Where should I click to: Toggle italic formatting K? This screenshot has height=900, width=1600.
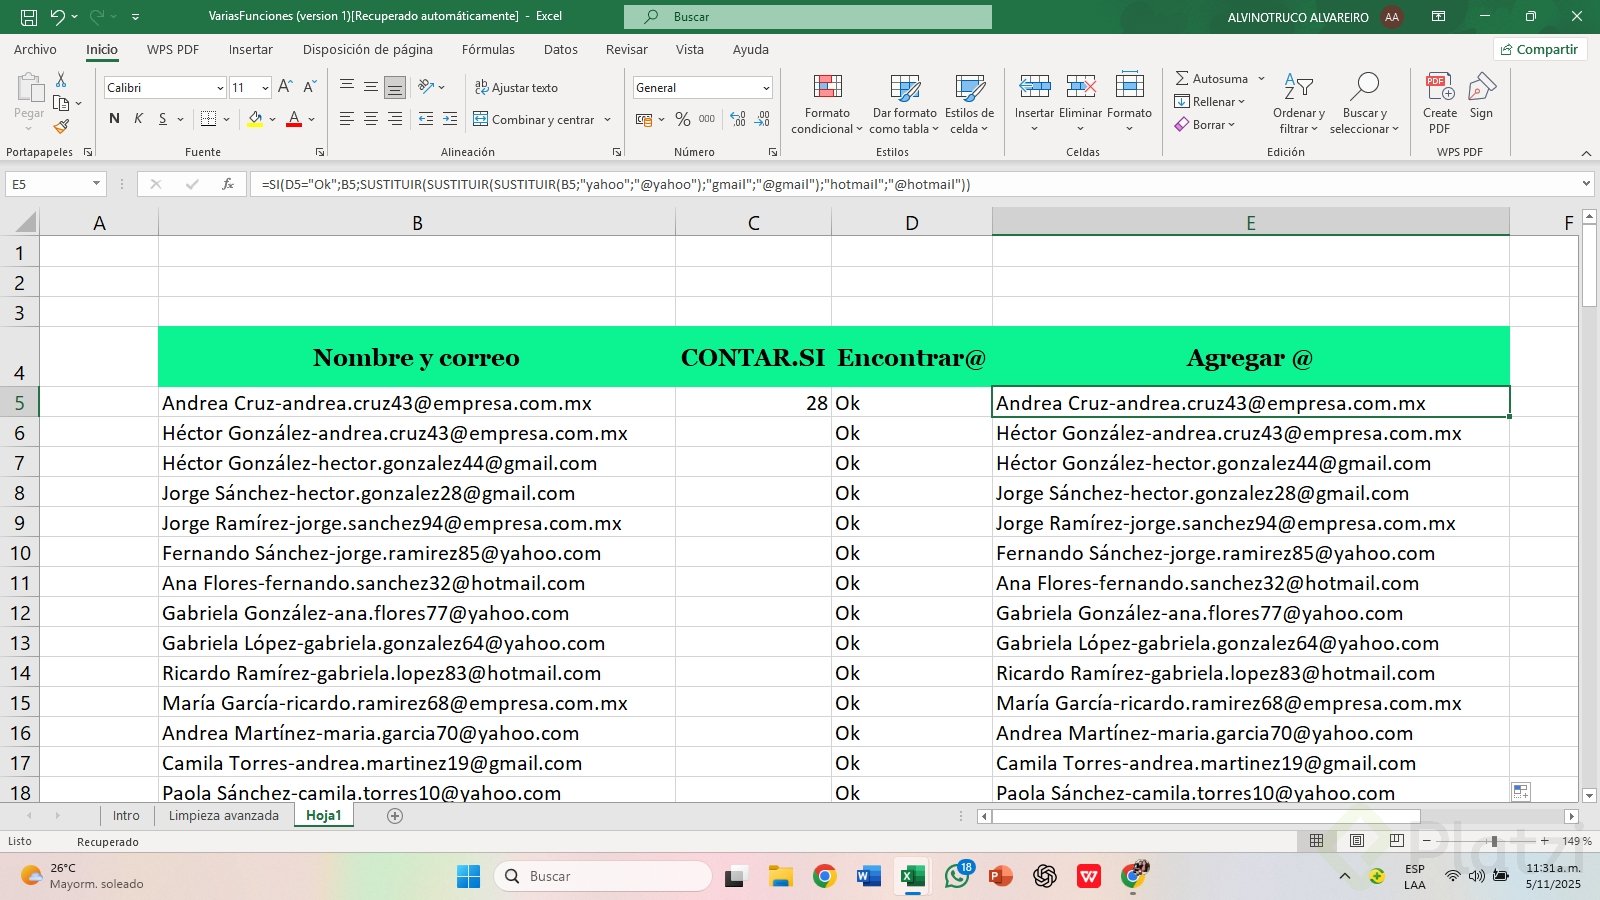[x=138, y=119]
